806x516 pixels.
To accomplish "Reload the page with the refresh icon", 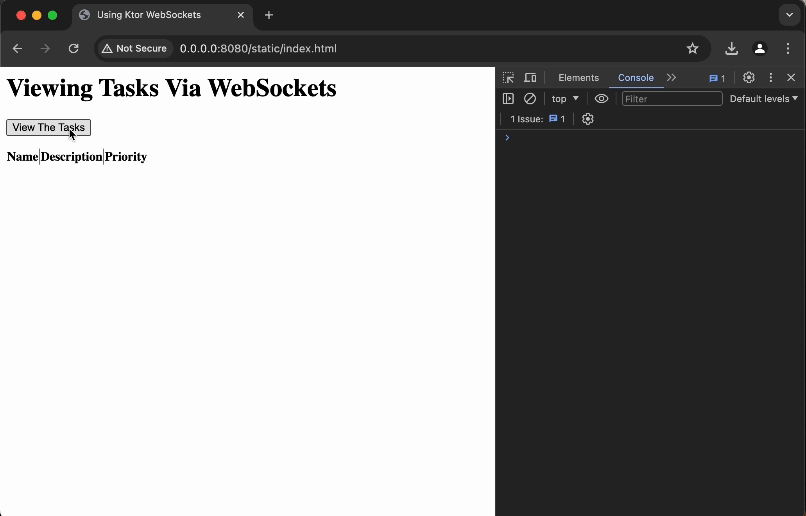I will (x=73, y=48).
